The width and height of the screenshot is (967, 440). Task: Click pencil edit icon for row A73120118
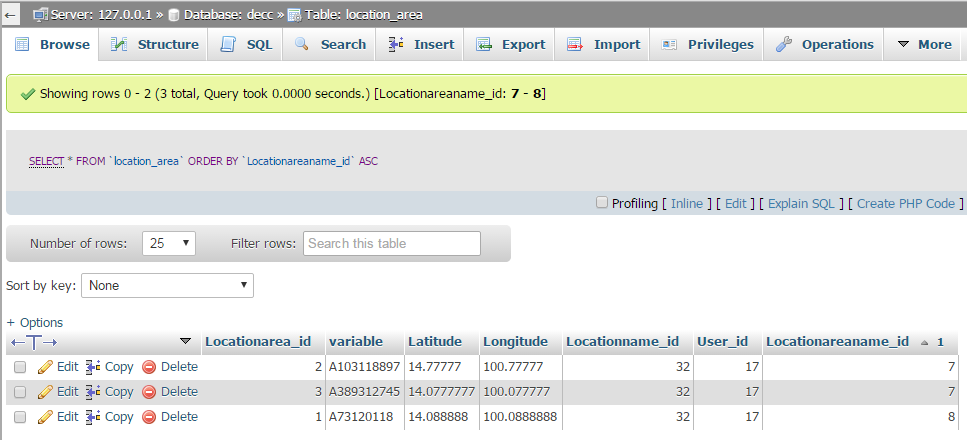(45, 417)
